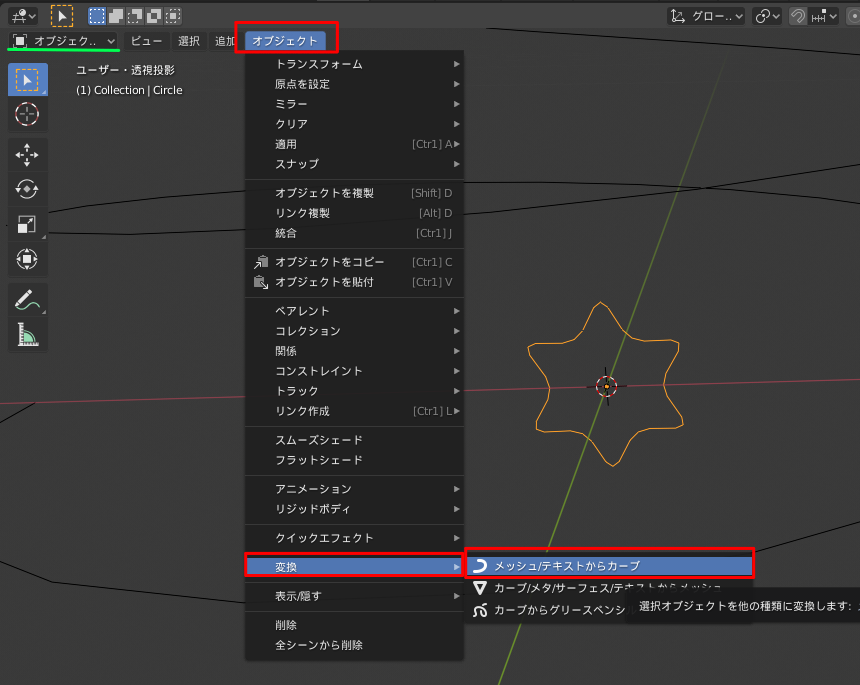Choose リンク複製 from the menu
The image size is (860, 685).
pyautogui.click(x=354, y=213)
